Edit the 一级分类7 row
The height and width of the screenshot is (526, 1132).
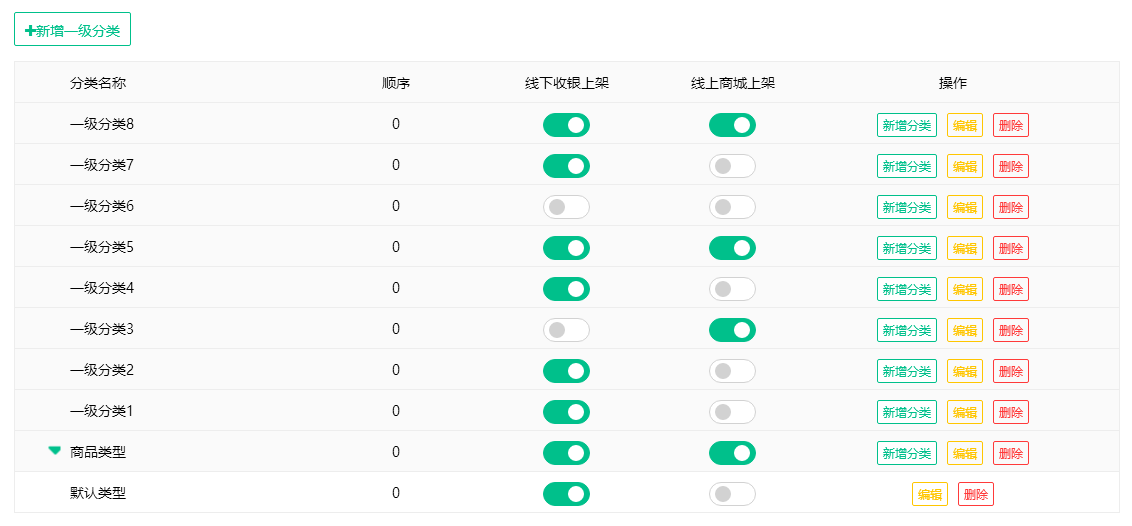click(964, 166)
